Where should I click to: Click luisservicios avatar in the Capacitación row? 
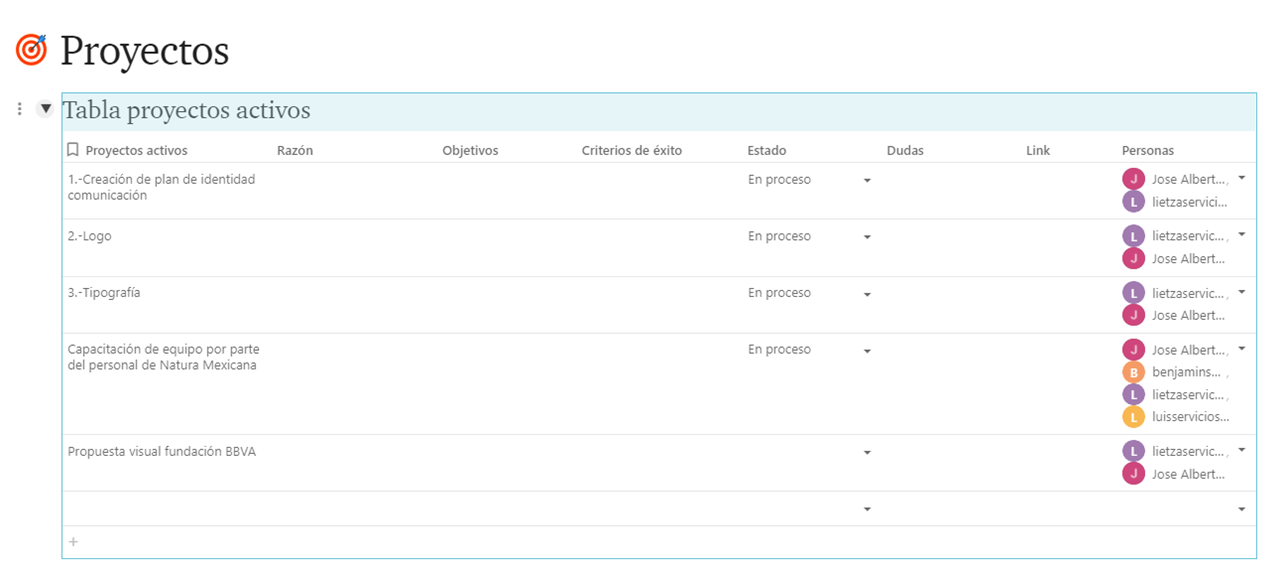point(1133,417)
